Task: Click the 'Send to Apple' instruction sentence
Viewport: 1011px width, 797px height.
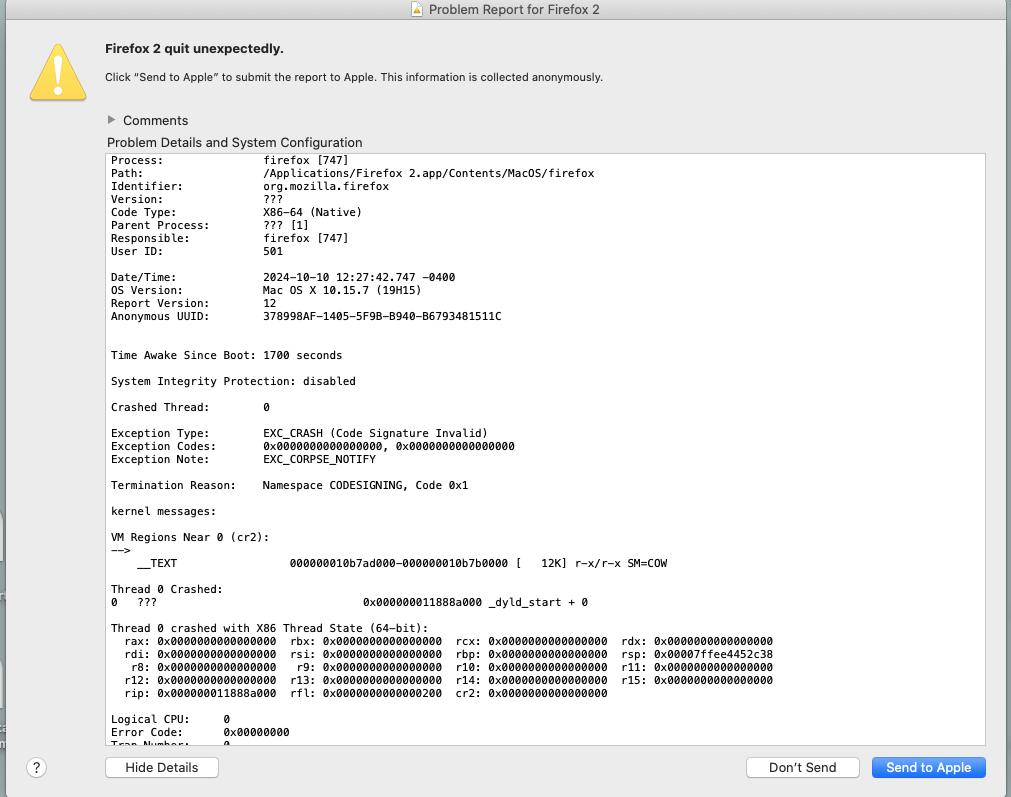Action: click(x=354, y=77)
